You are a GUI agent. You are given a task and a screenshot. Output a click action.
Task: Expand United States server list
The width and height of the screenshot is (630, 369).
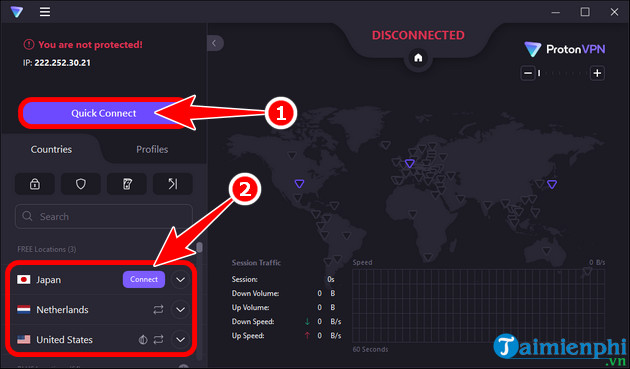(x=180, y=340)
